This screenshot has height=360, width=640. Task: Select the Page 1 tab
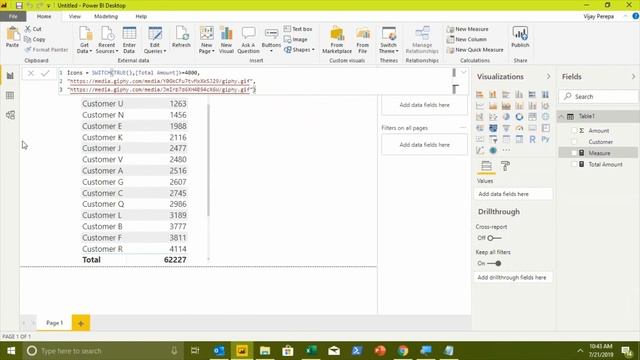click(54, 323)
